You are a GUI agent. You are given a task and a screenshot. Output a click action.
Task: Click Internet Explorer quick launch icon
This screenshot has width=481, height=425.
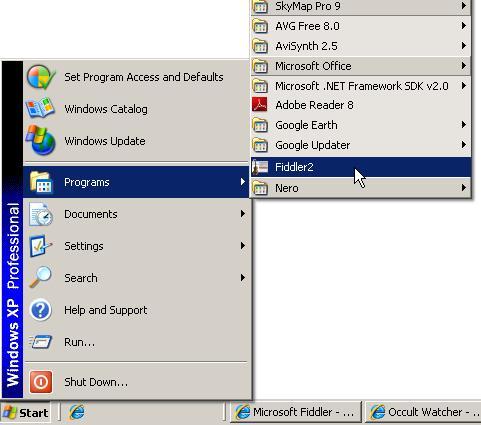coord(77,413)
